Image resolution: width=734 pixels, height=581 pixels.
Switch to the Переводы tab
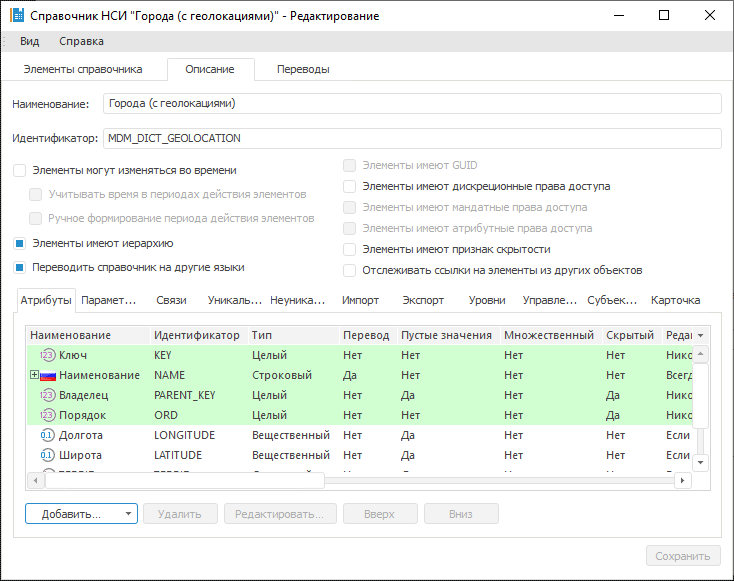[303, 69]
